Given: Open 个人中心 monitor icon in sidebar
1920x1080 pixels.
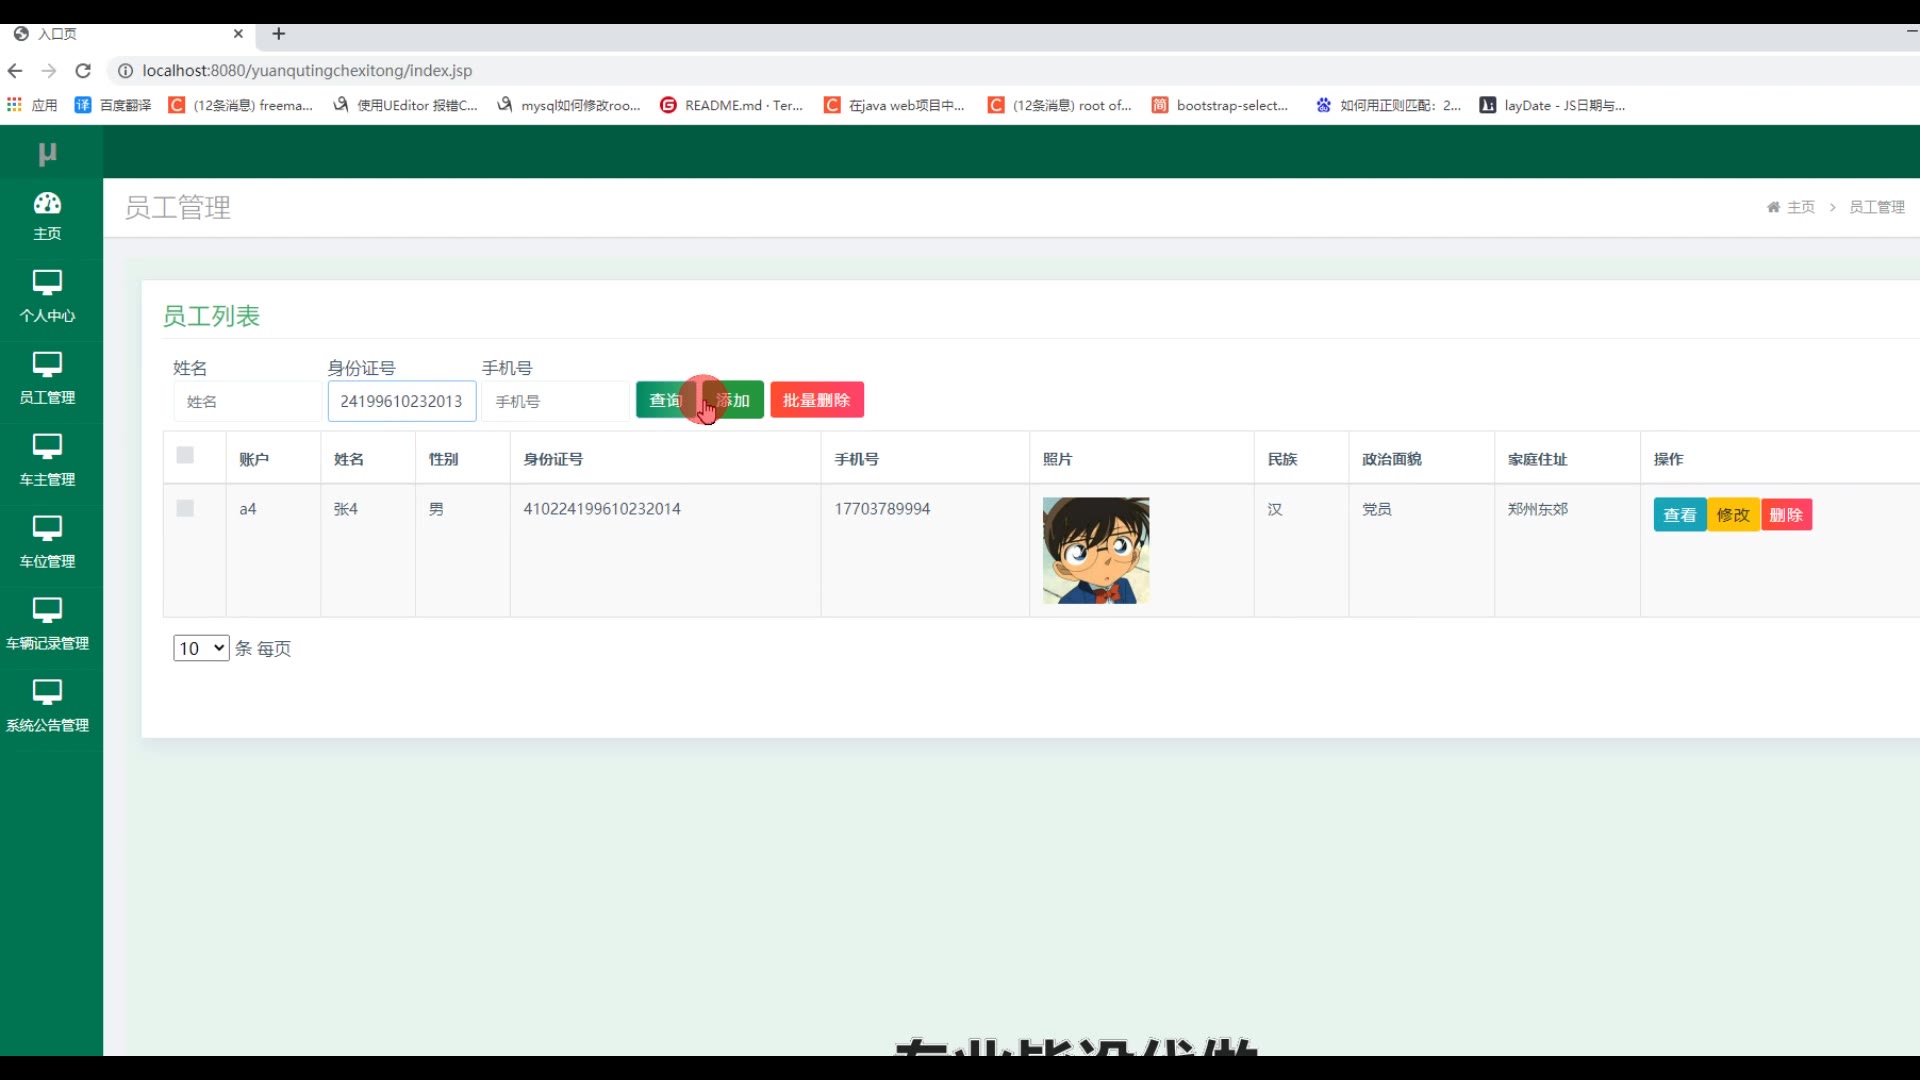Looking at the screenshot, I should pos(47,283).
